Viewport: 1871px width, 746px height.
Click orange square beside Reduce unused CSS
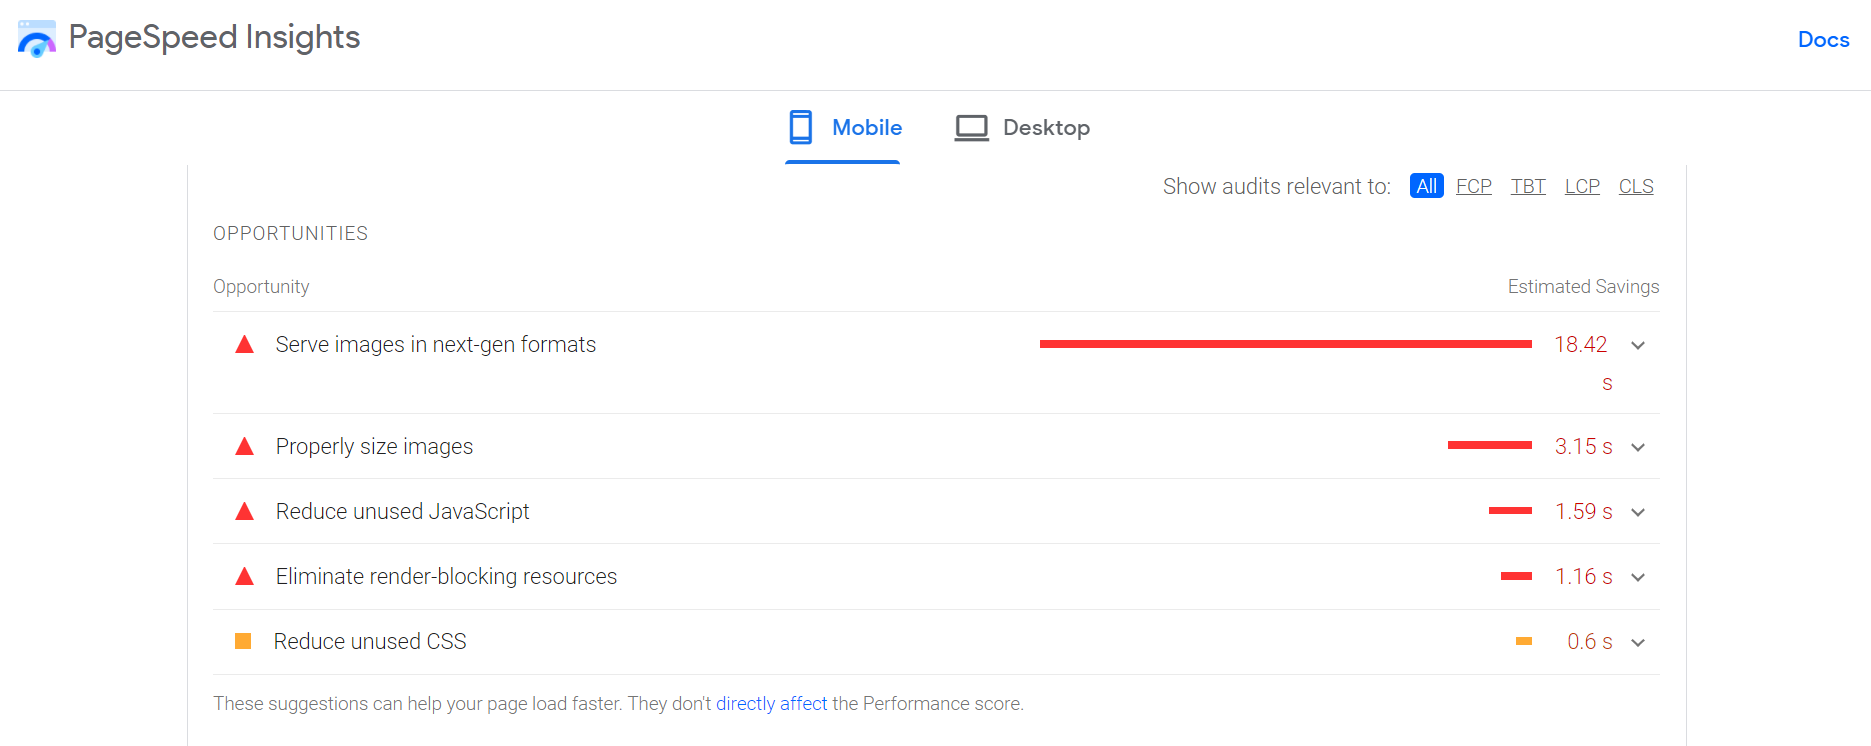(243, 641)
